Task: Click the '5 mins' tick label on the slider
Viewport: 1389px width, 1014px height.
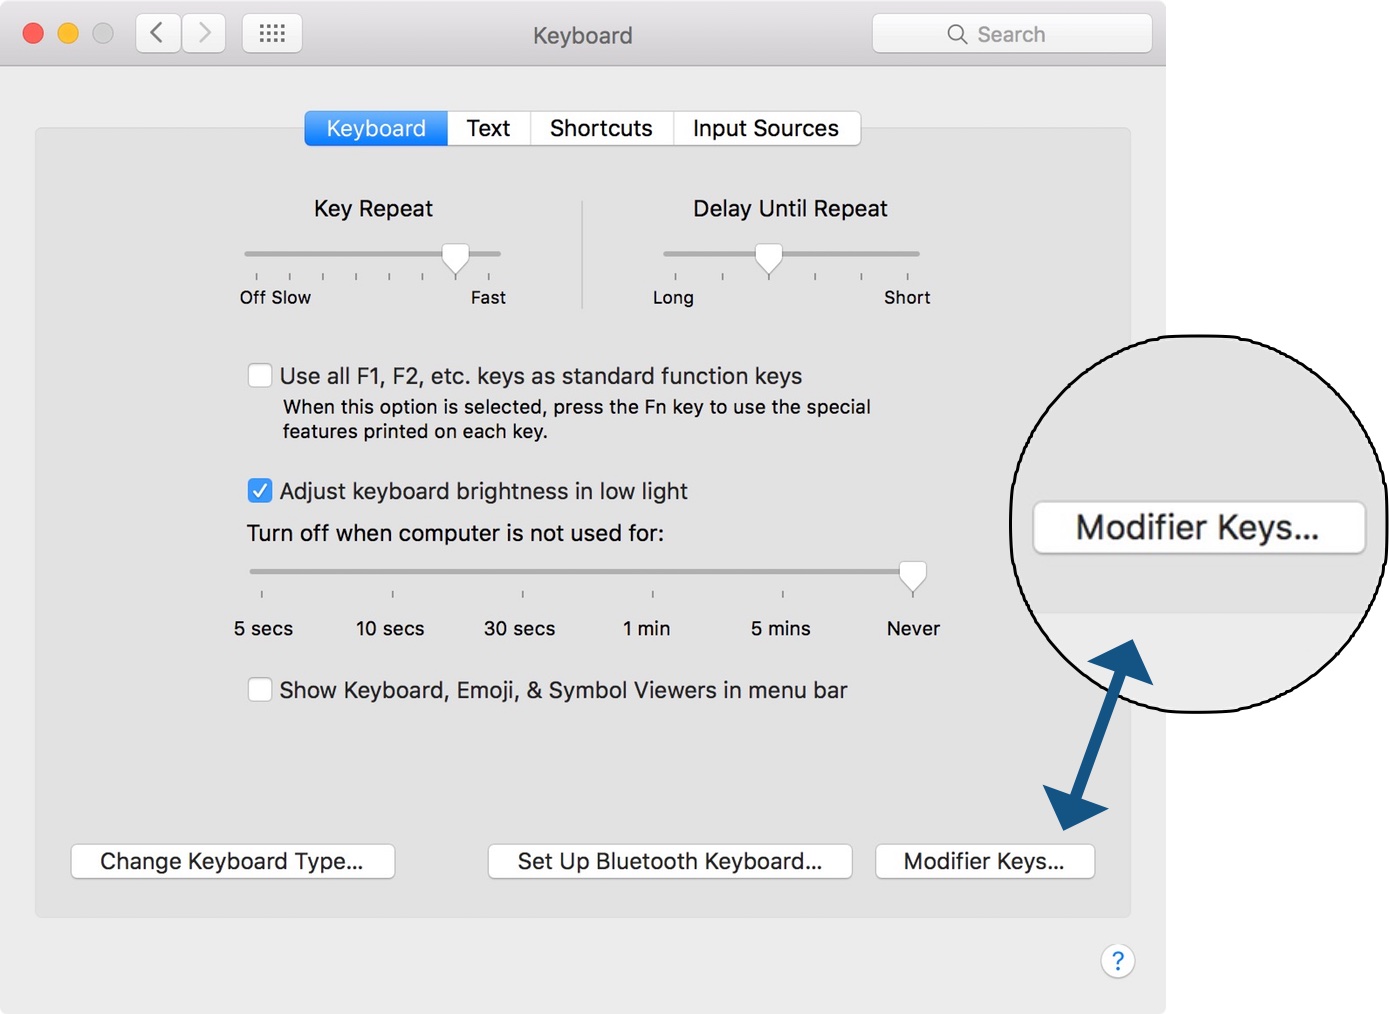Action: click(780, 628)
